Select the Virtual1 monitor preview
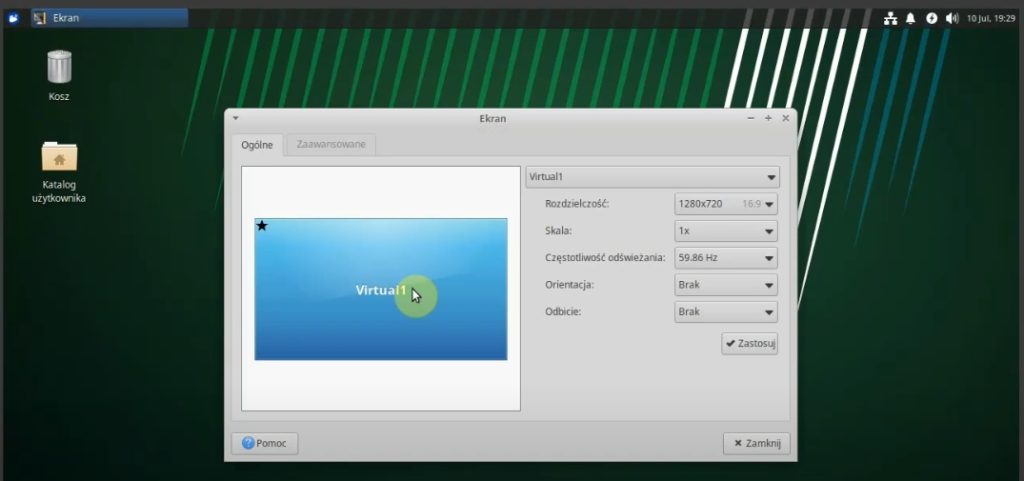1024x481 pixels. point(381,289)
